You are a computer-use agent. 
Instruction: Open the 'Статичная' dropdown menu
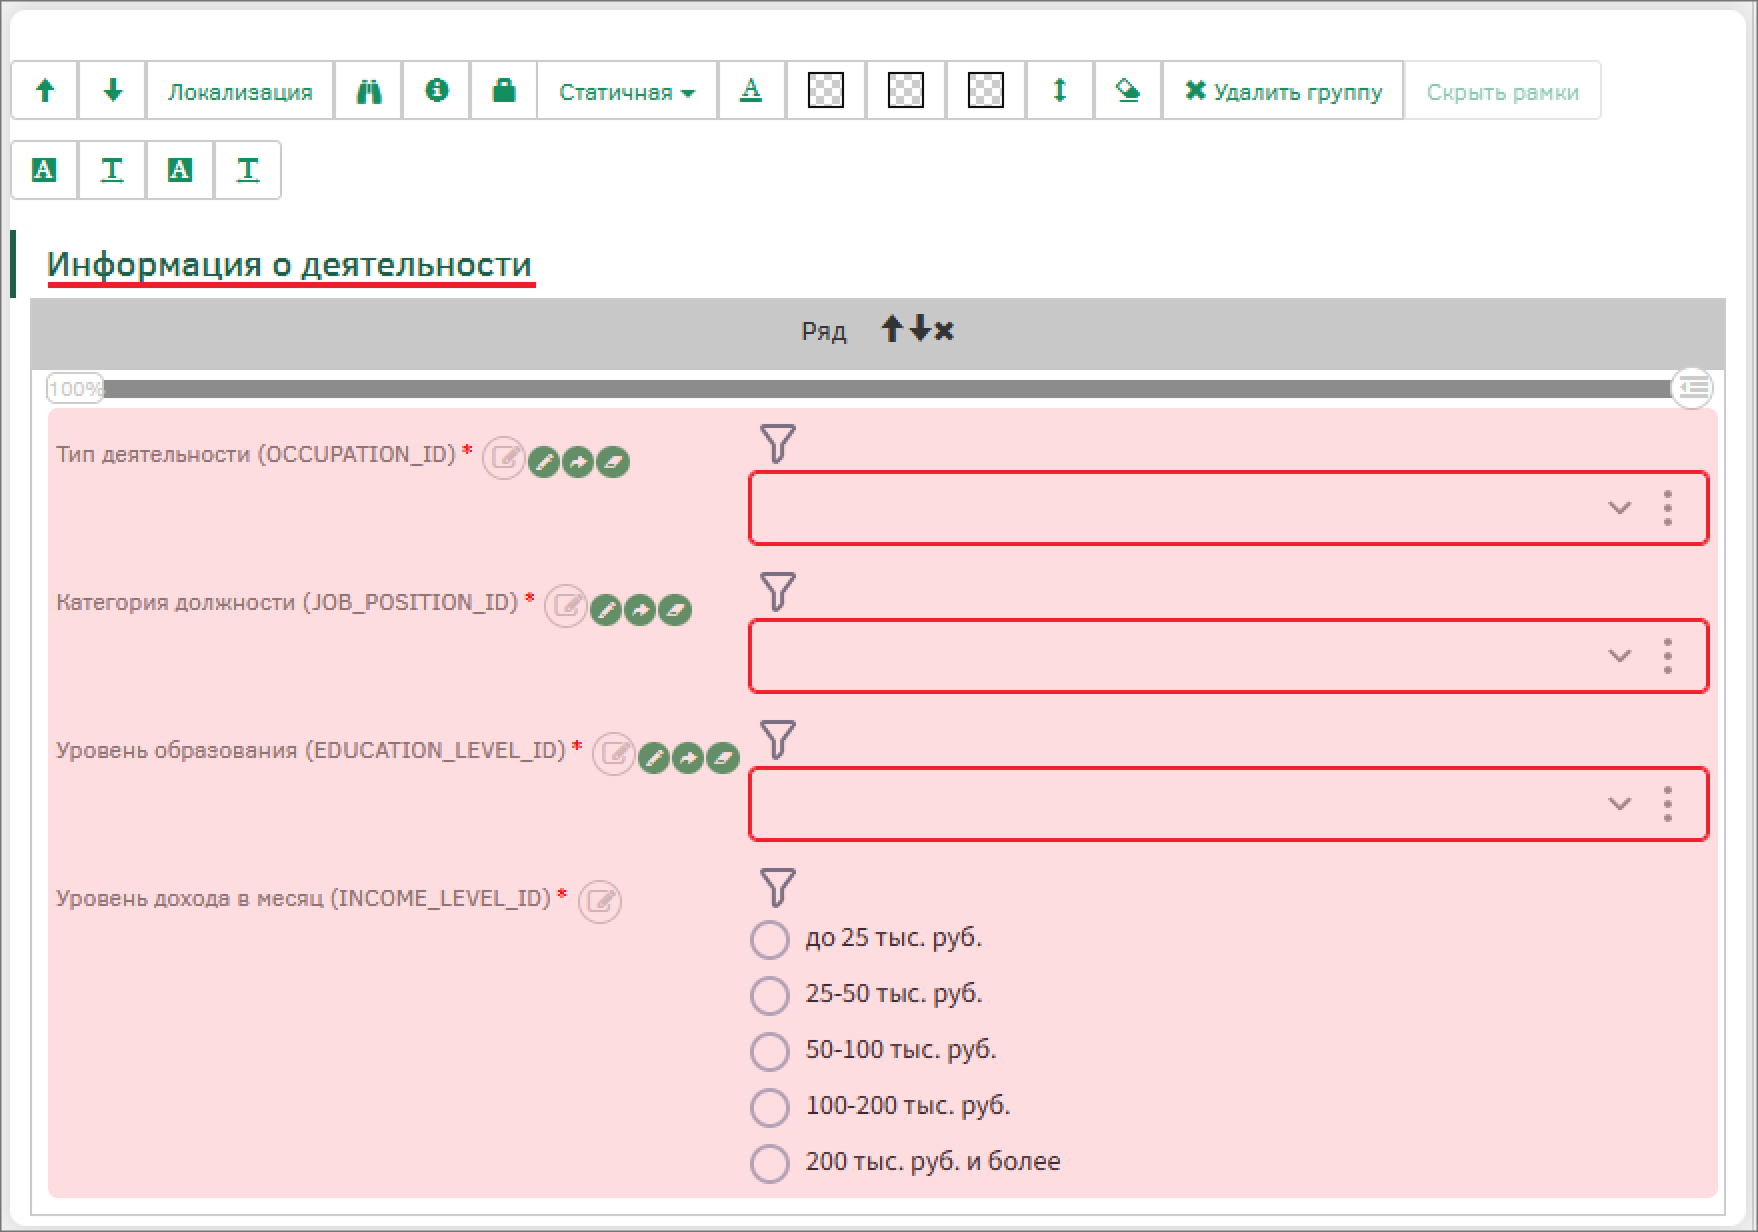pos(626,91)
